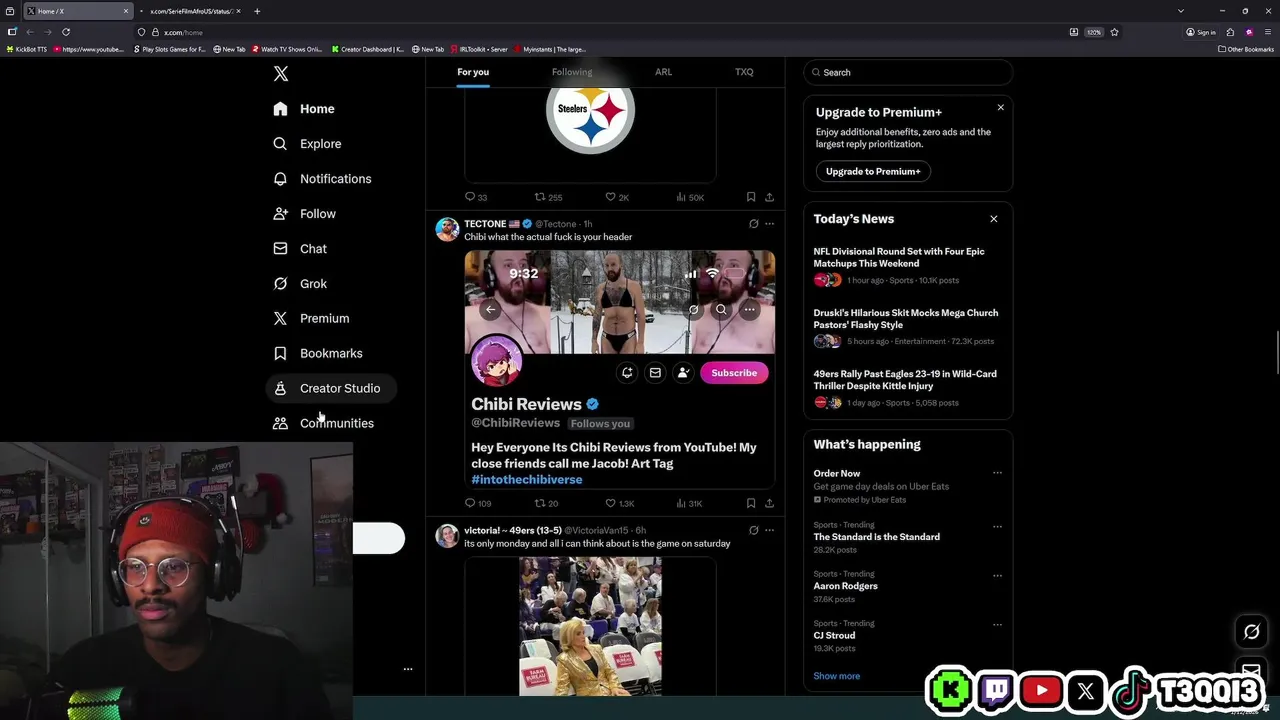Open Druski's Hilarious Skit news story
The image size is (1280, 720).
(x=908, y=327)
